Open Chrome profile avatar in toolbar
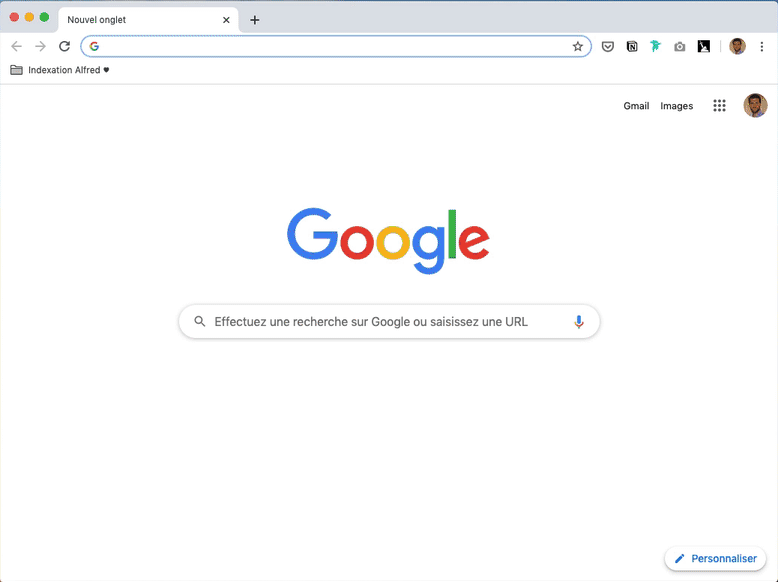Viewport: 778px width, 582px height. tap(737, 47)
